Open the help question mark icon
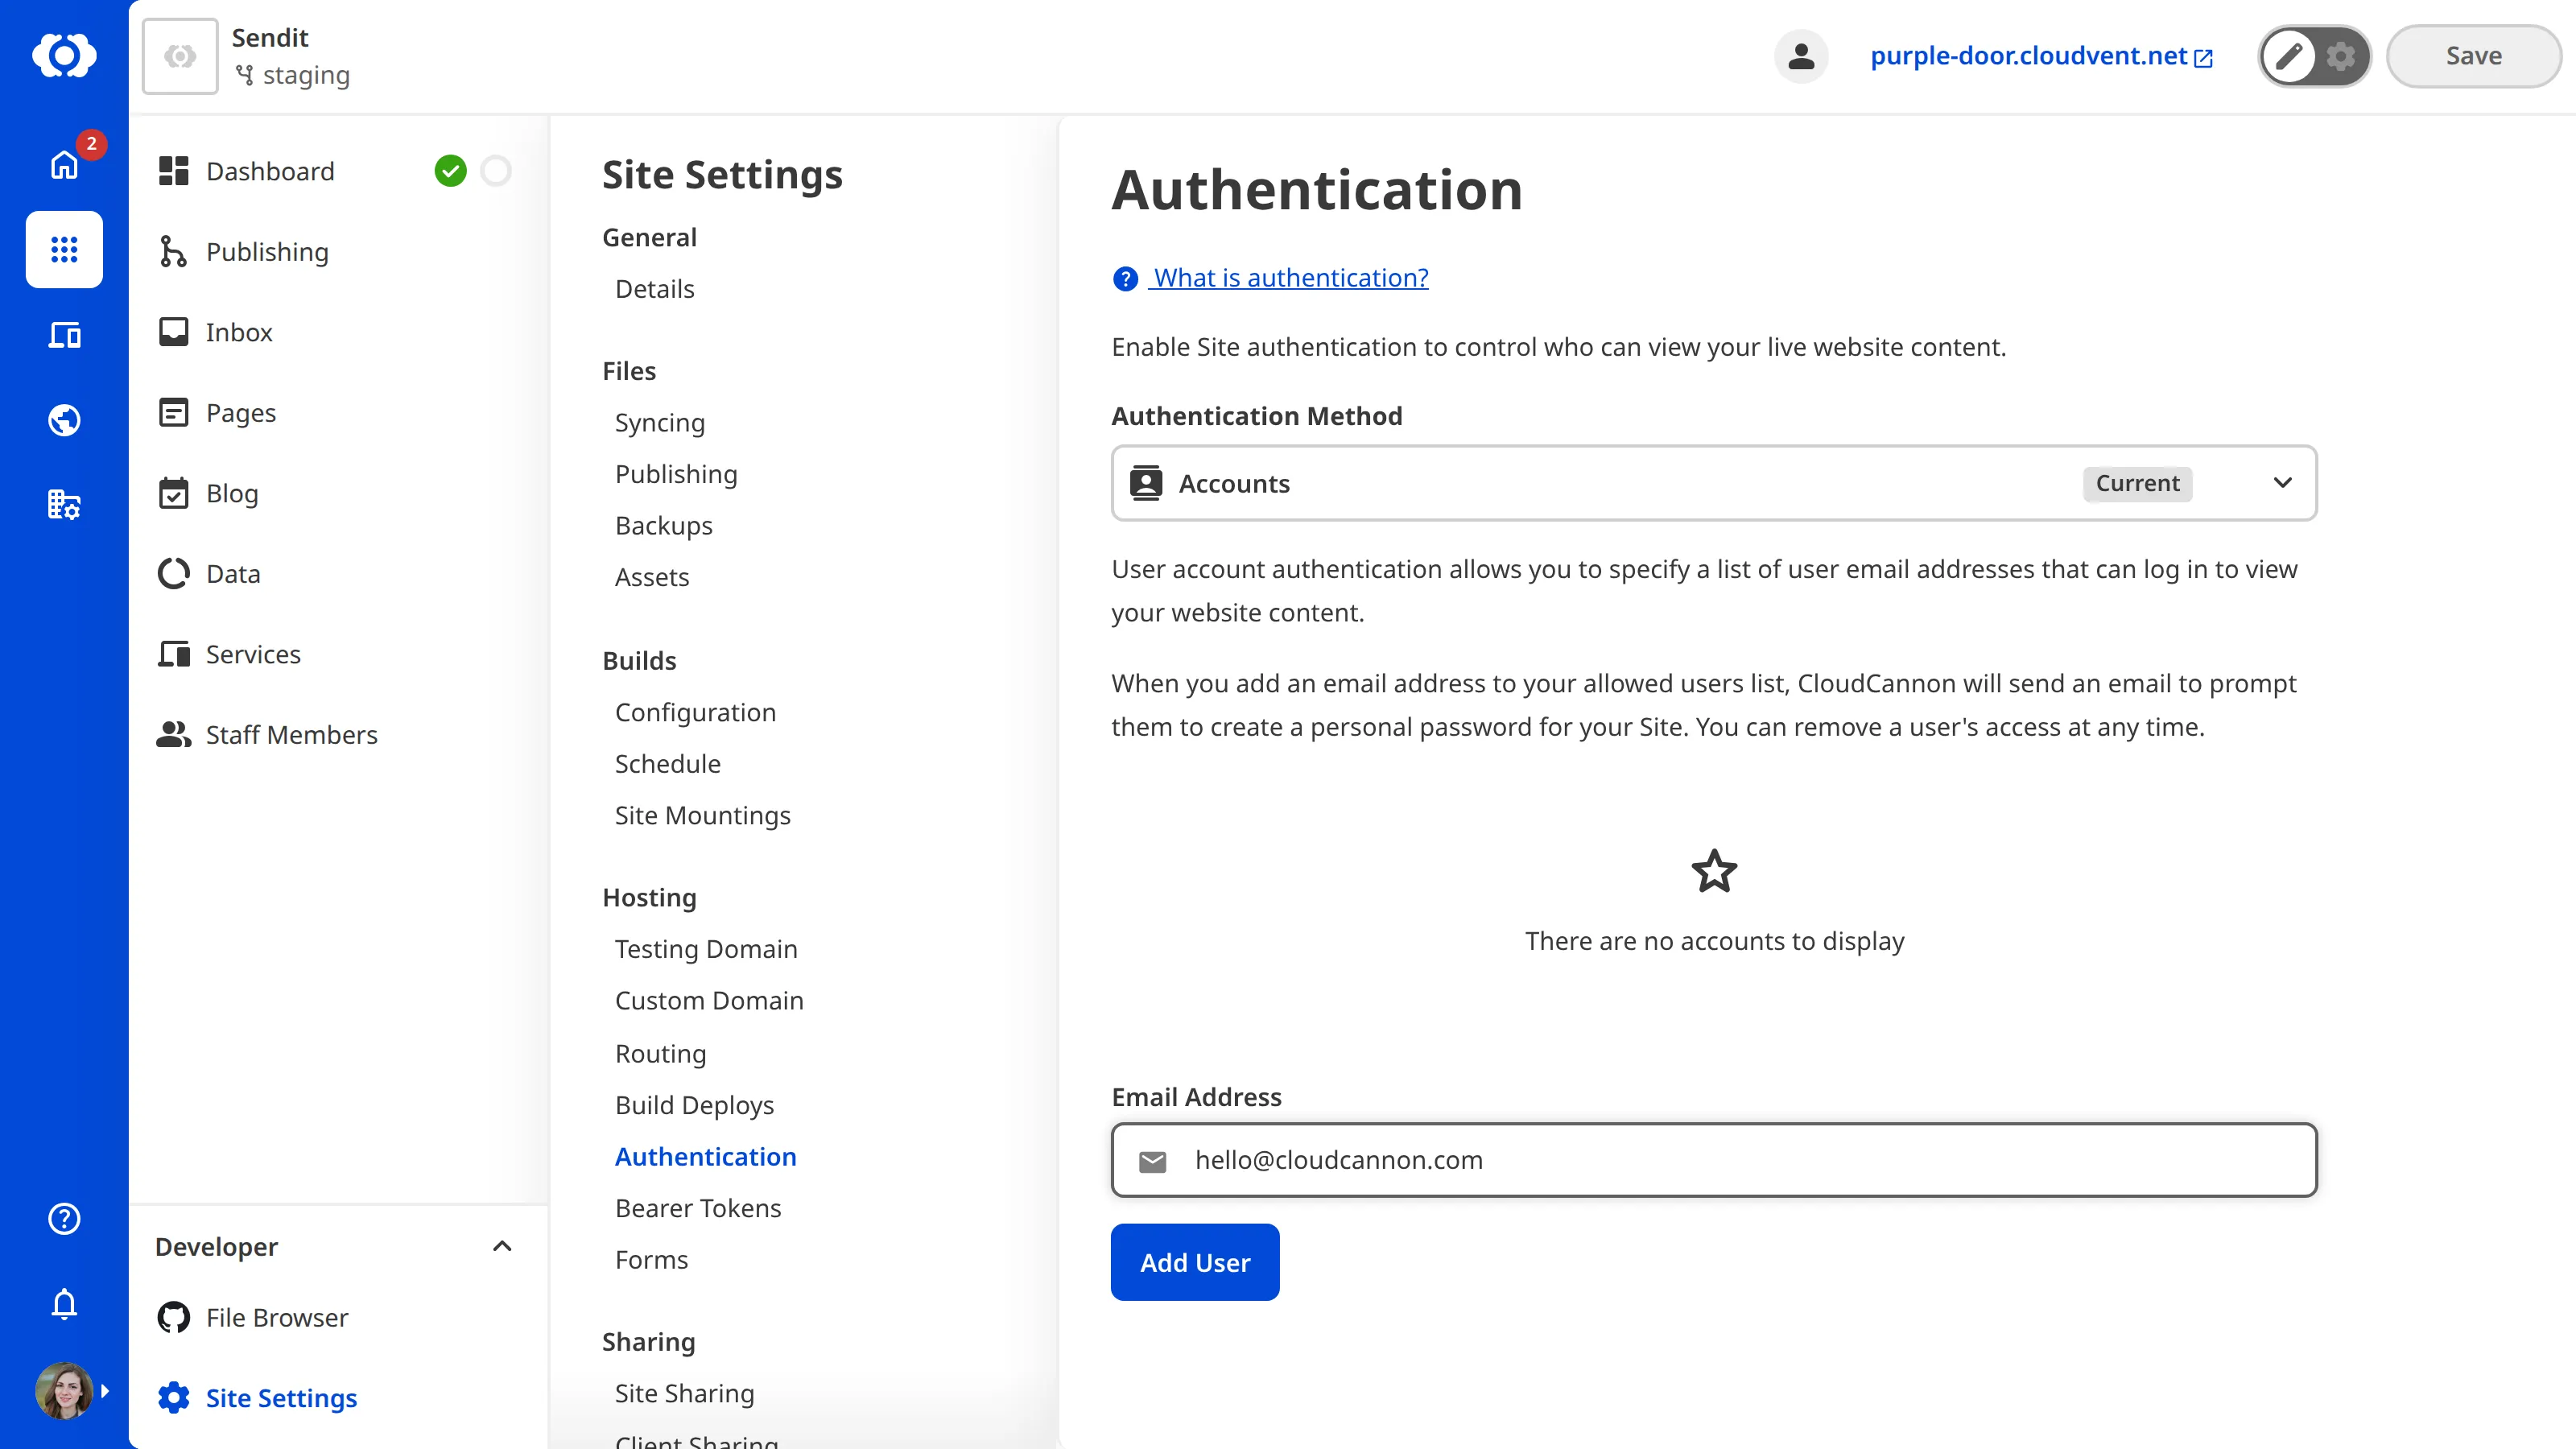This screenshot has width=2576, height=1449. coord(64,1218)
